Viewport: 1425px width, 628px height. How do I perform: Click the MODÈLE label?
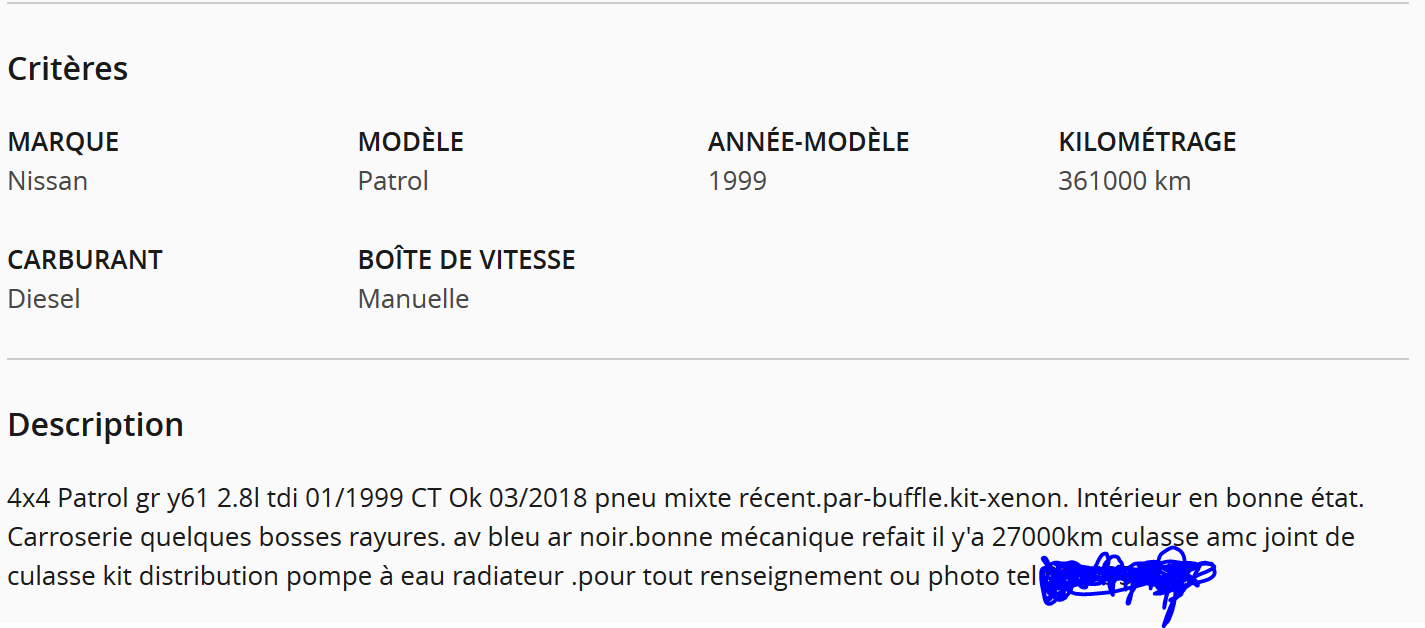411,142
